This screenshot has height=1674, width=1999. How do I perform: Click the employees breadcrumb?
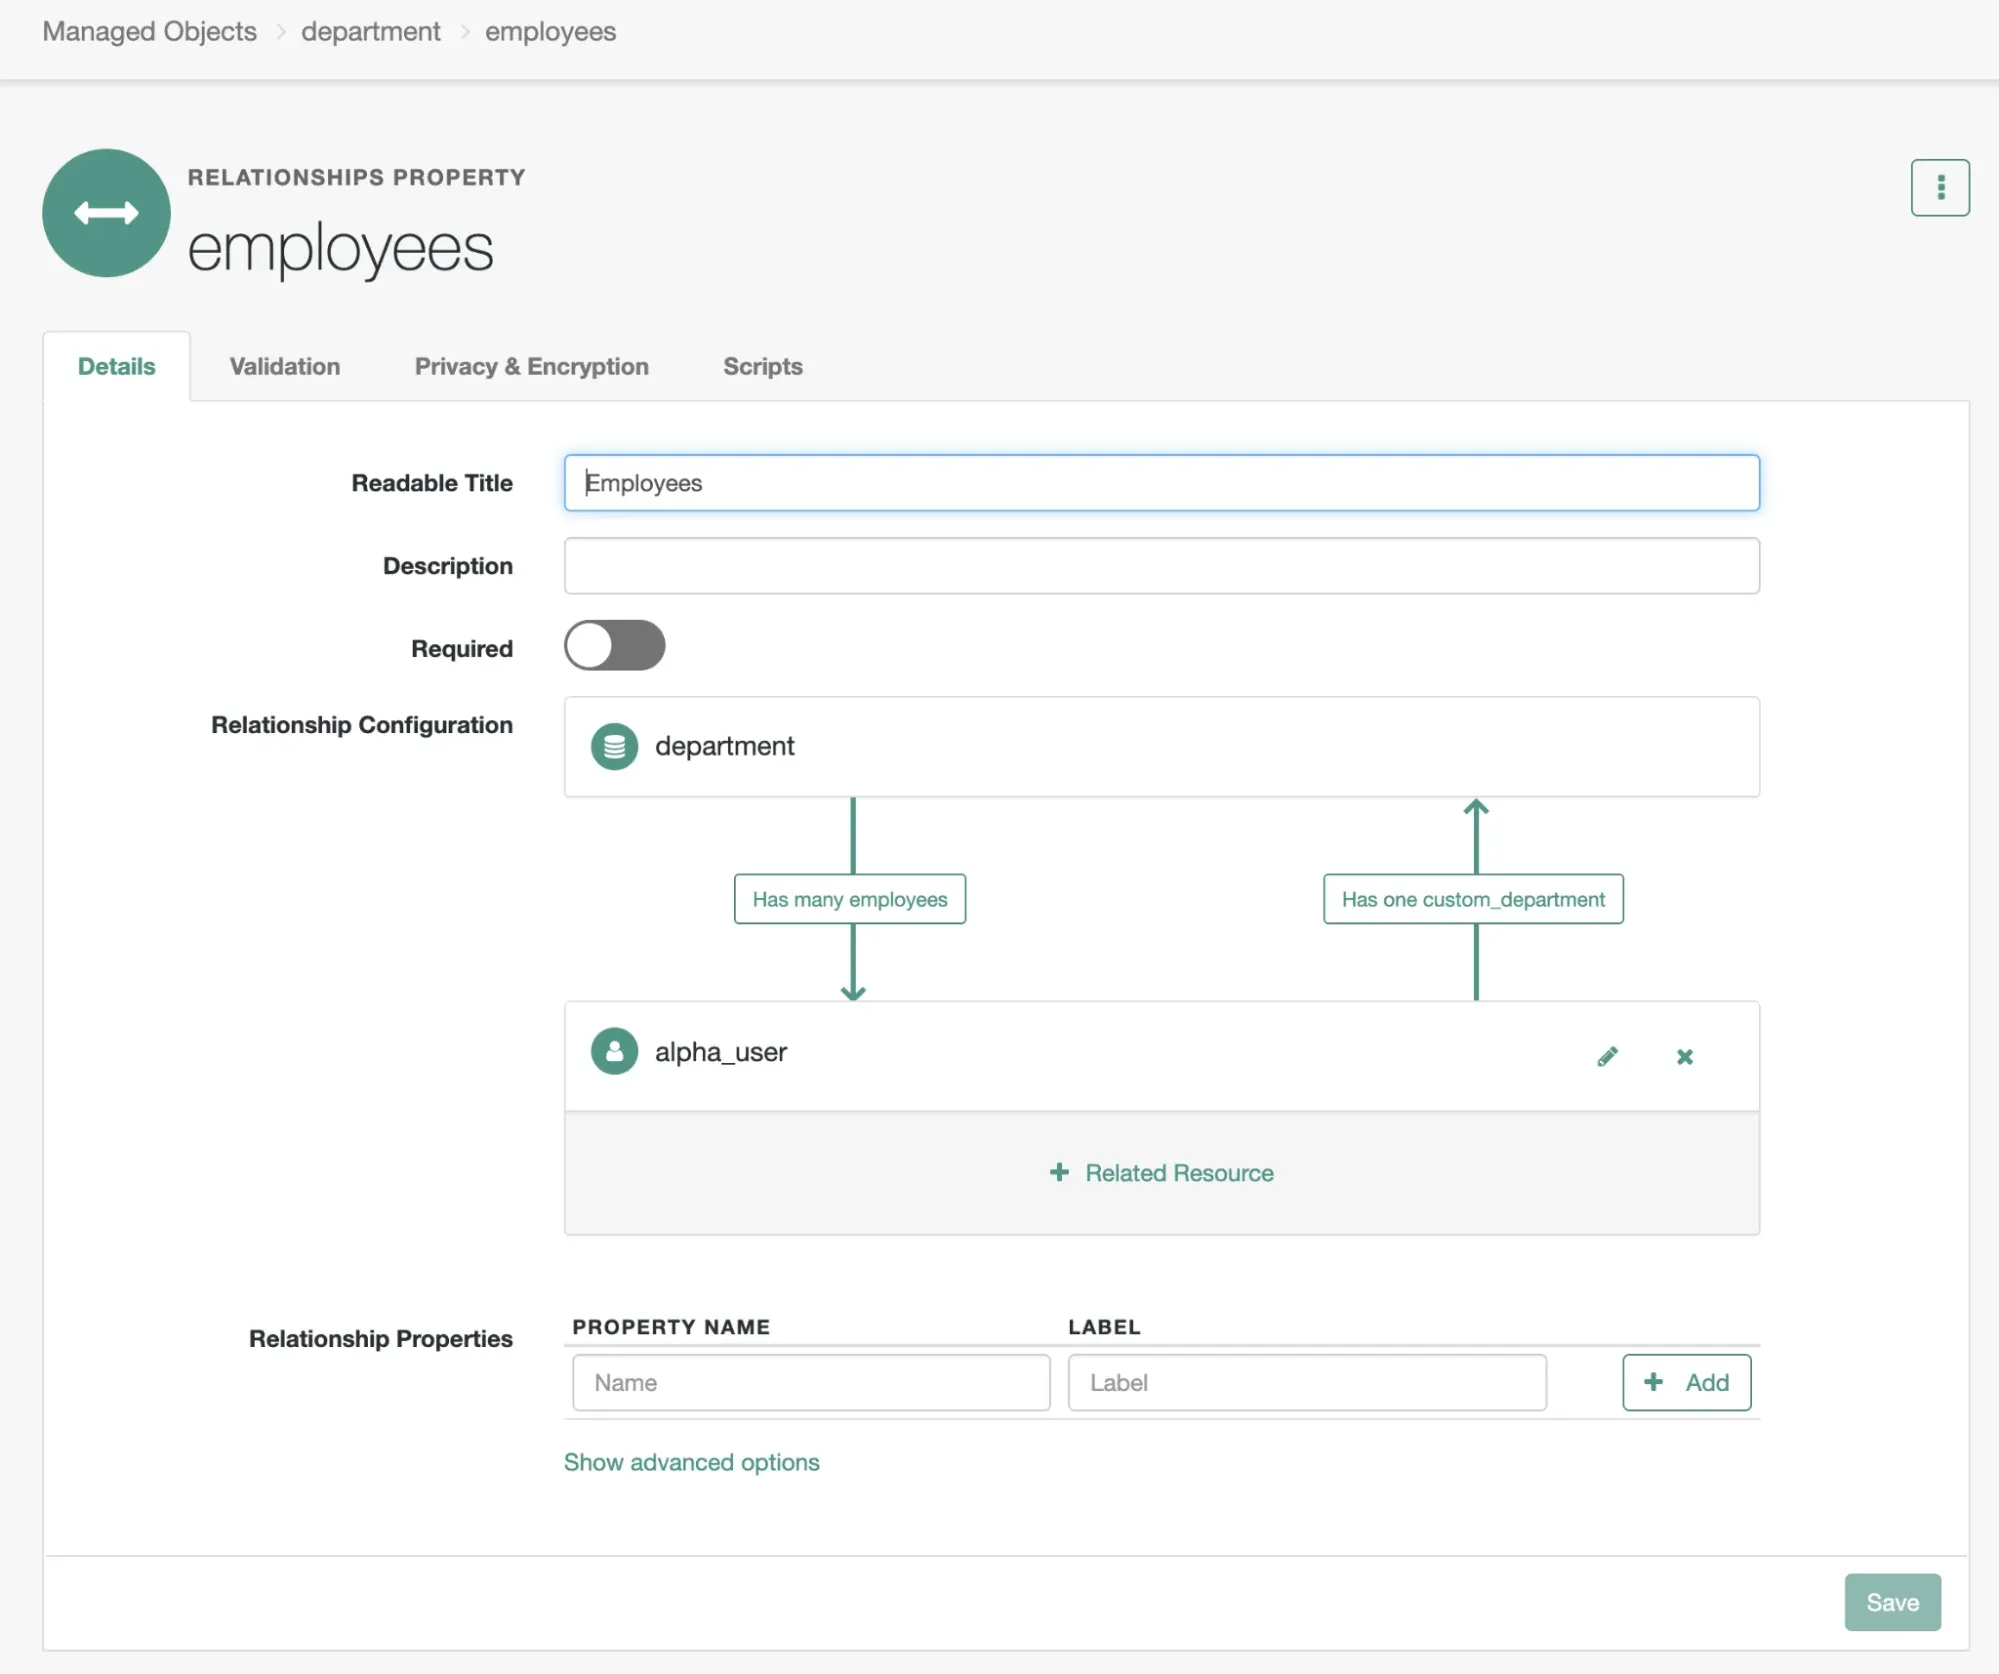pos(550,31)
